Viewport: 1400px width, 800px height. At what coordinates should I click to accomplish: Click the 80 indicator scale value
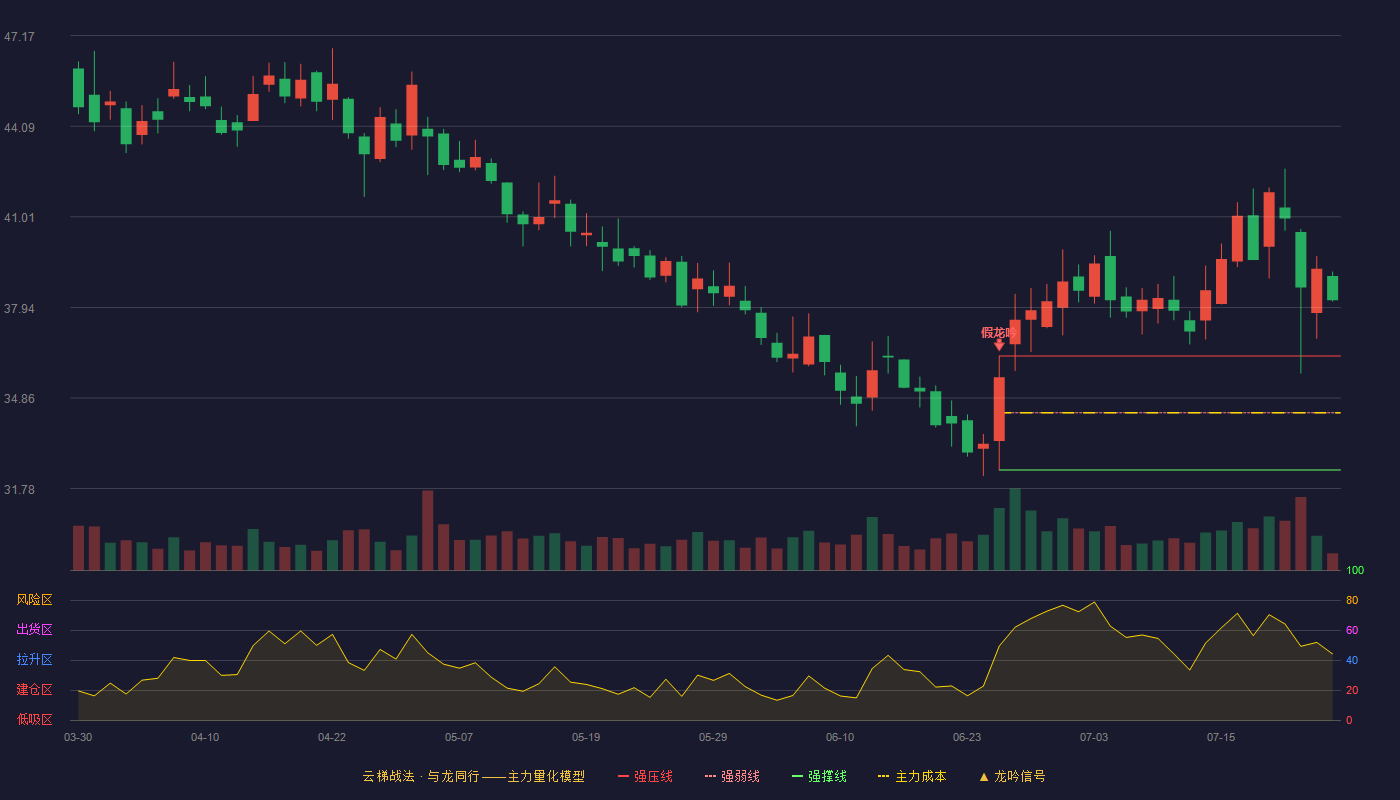[x=1352, y=601]
